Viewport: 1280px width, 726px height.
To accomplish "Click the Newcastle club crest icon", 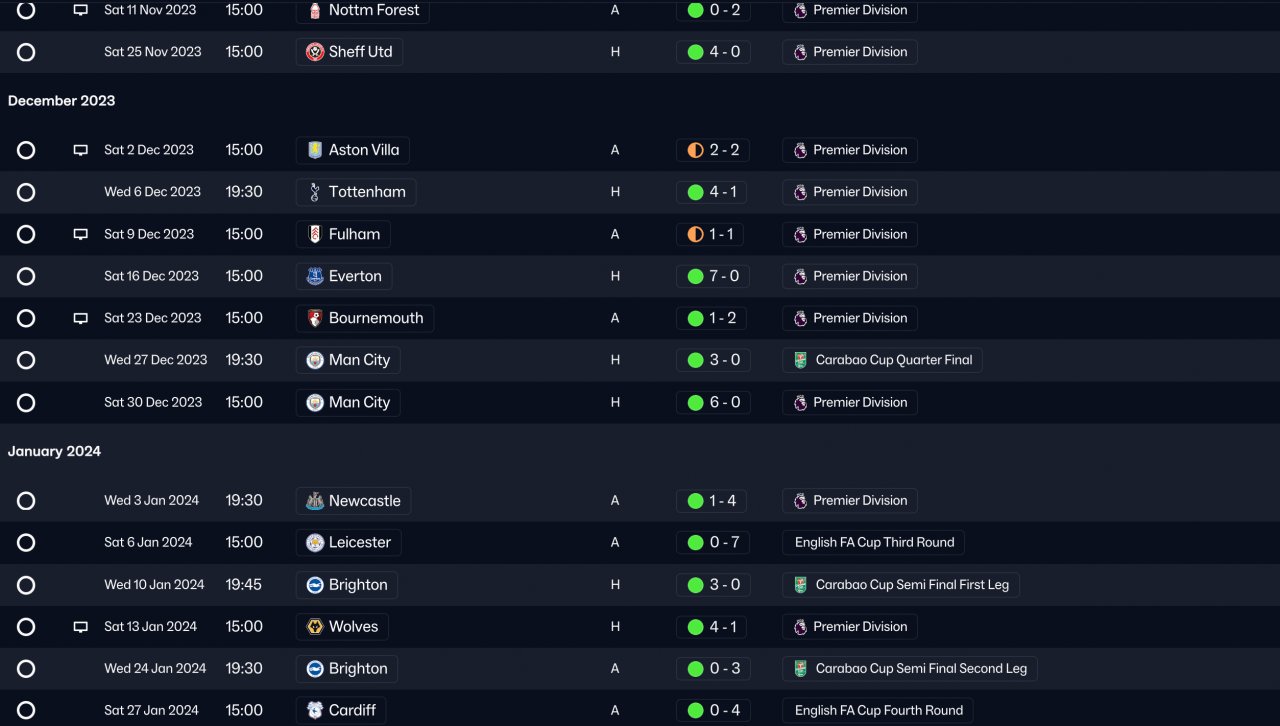I will (315, 501).
